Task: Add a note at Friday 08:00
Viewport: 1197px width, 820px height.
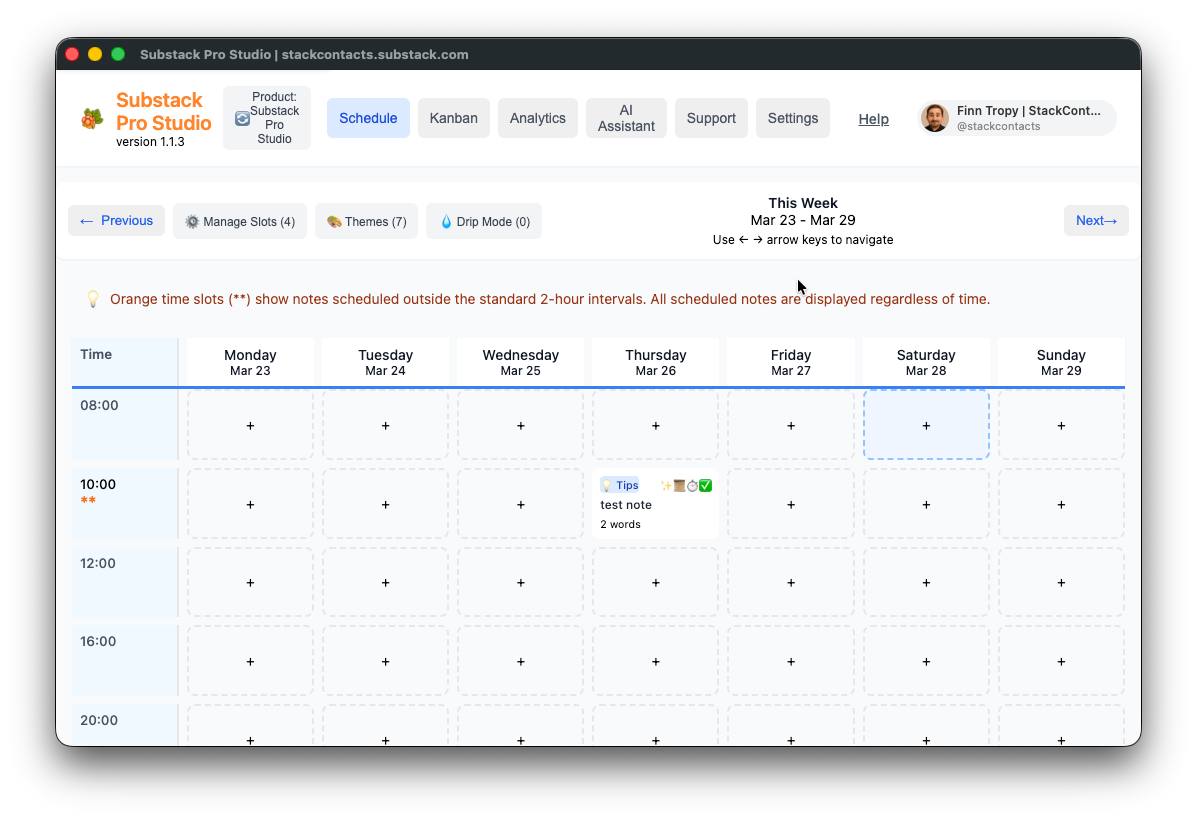Action: [791, 425]
